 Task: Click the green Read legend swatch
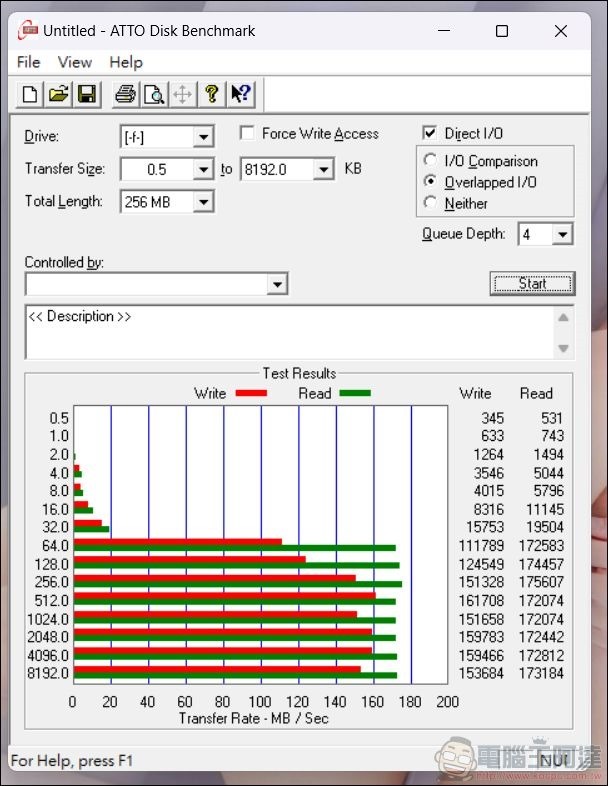pos(355,394)
